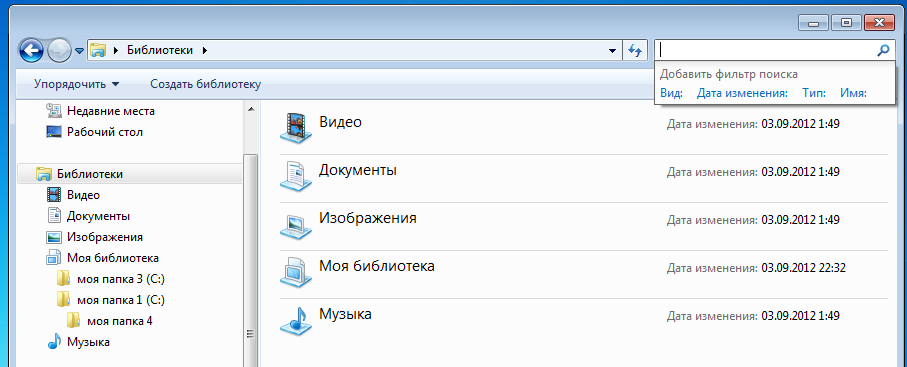The height and width of the screenshot is (367, 907).
Task: Select Рабочий стол in navigation pane
Action: coord(105,132)
